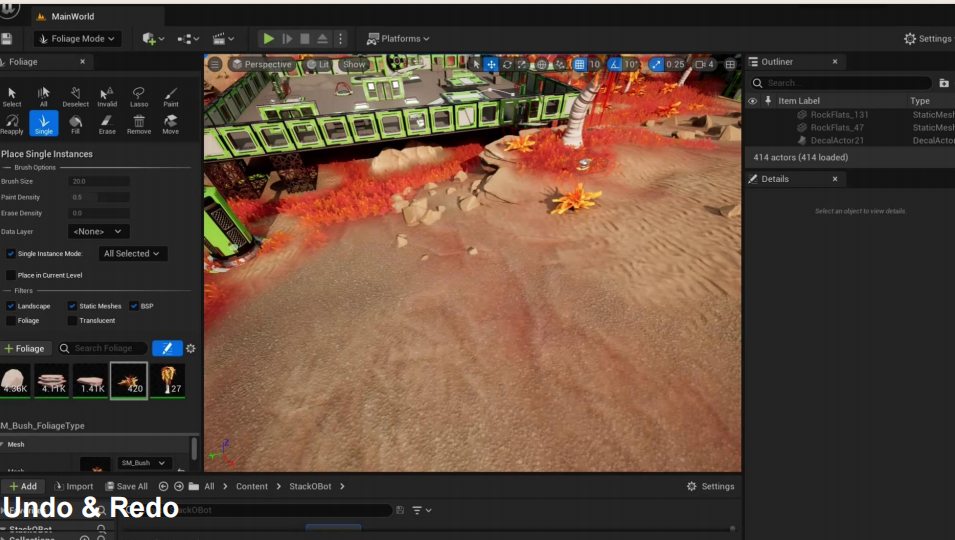Expand the All Selected instance mode dropdown
This screenshot has height=540, width=955.
[x=132, y=254]
